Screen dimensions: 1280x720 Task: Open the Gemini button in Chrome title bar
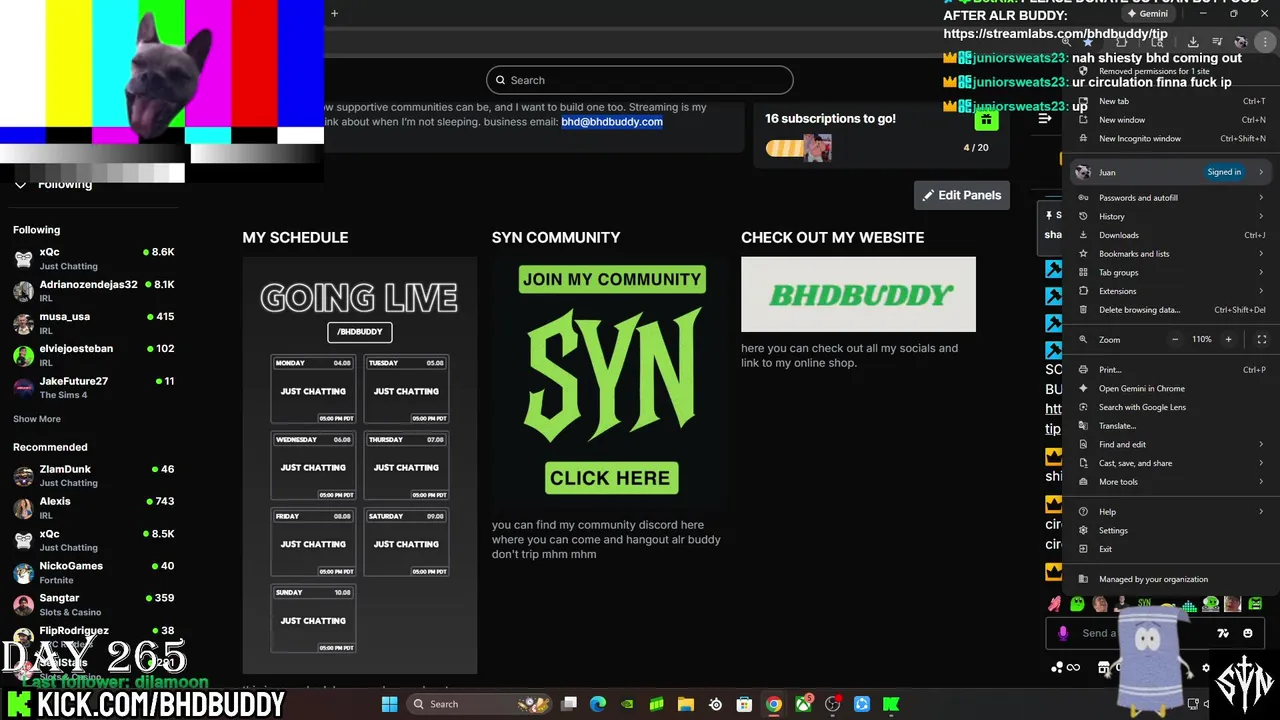pyautogui.click(x=1148, y=14)
